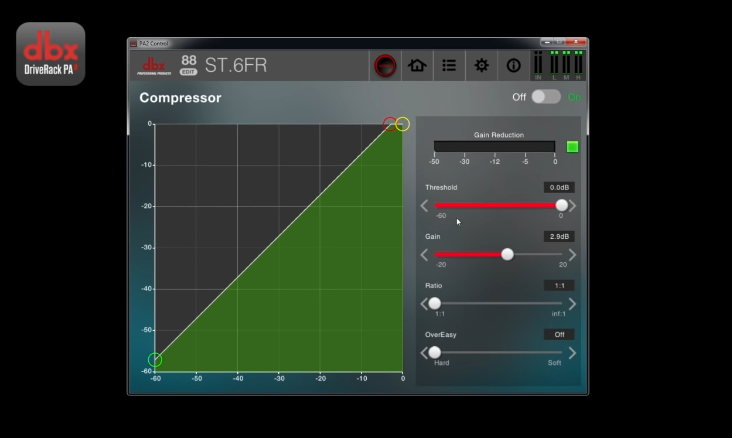Click the dbx DriveRack PA2 desktop icon

pyautogui.click(x=50, y=54)
